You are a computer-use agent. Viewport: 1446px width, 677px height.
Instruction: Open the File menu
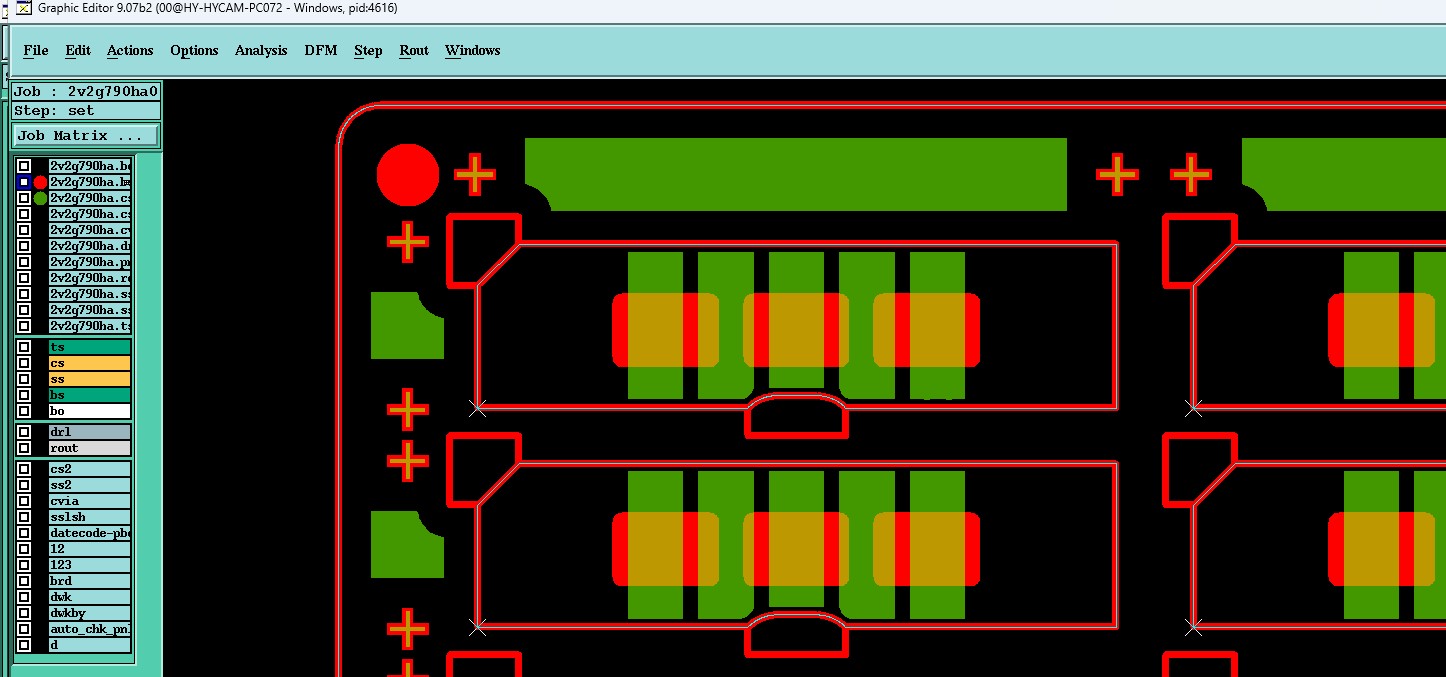35,50
